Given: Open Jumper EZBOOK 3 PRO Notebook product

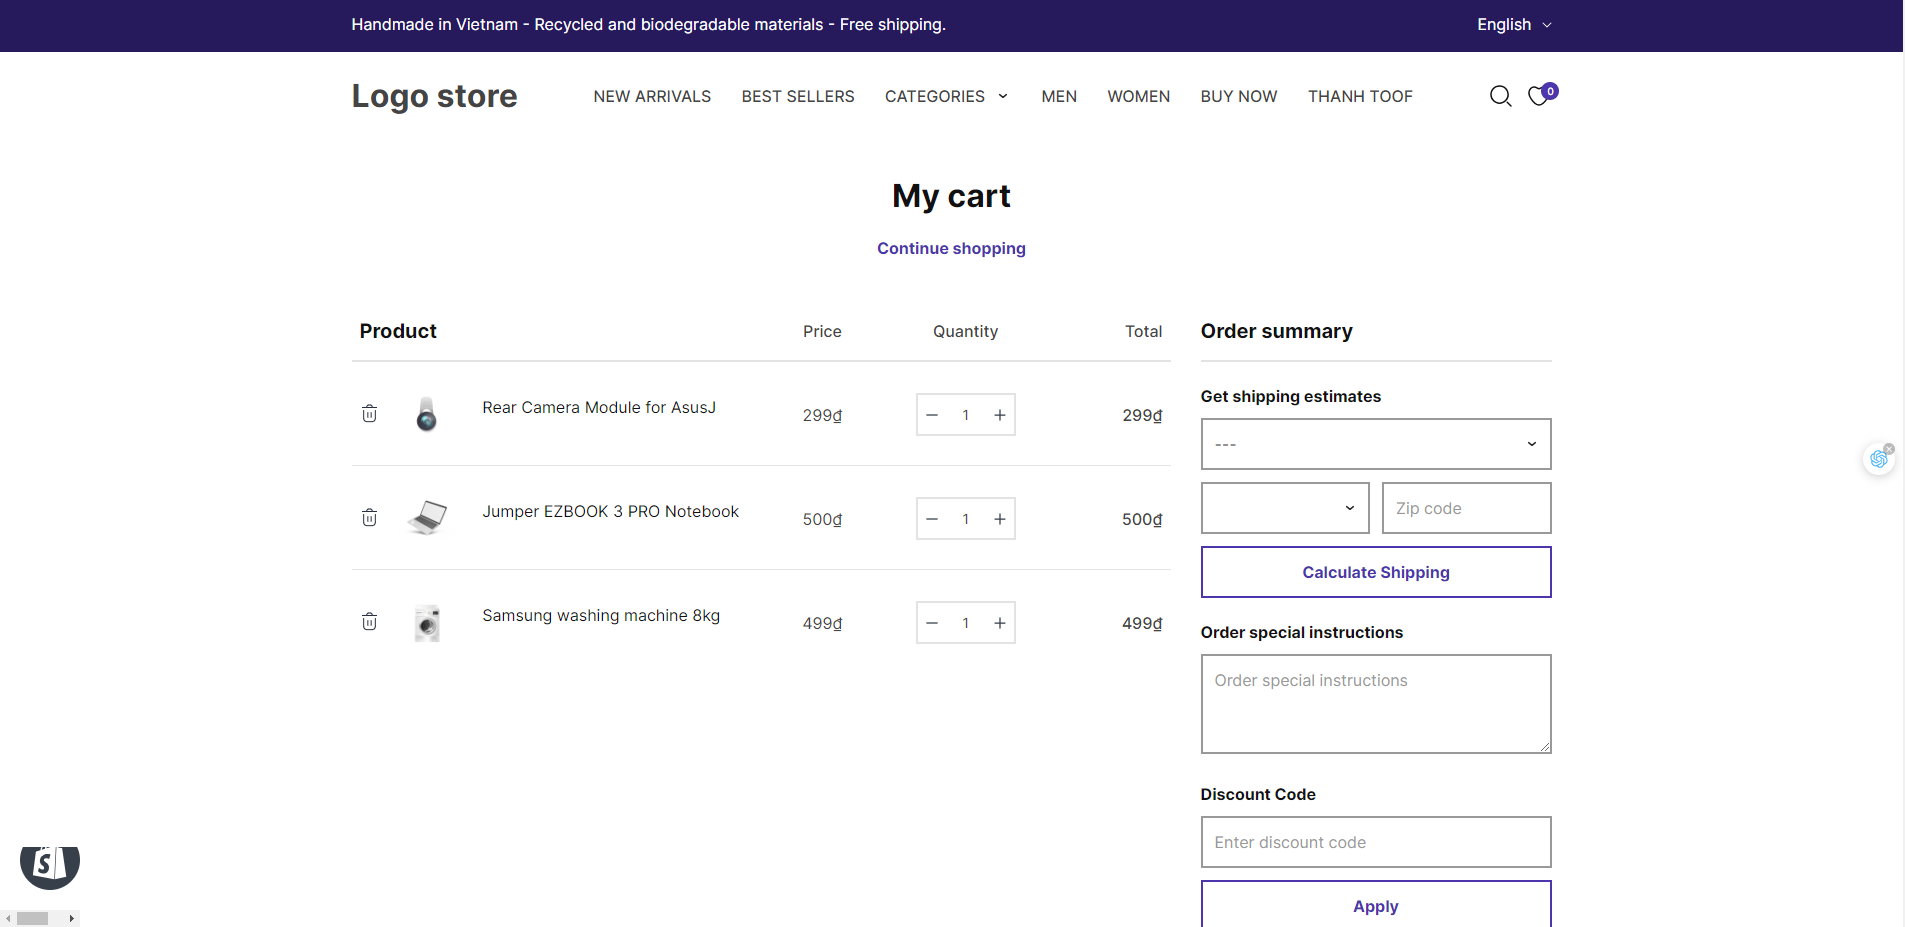Looking at the screenshot, I should (610, 511).
